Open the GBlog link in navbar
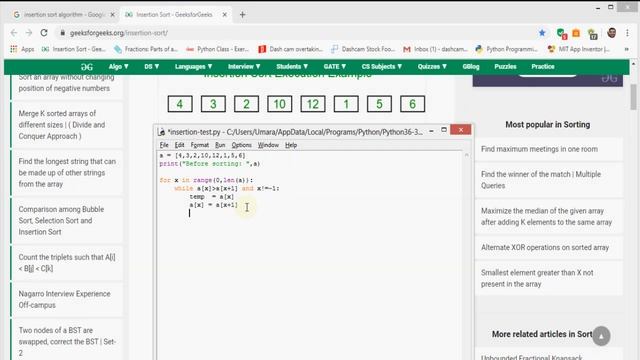 (471, 67)
